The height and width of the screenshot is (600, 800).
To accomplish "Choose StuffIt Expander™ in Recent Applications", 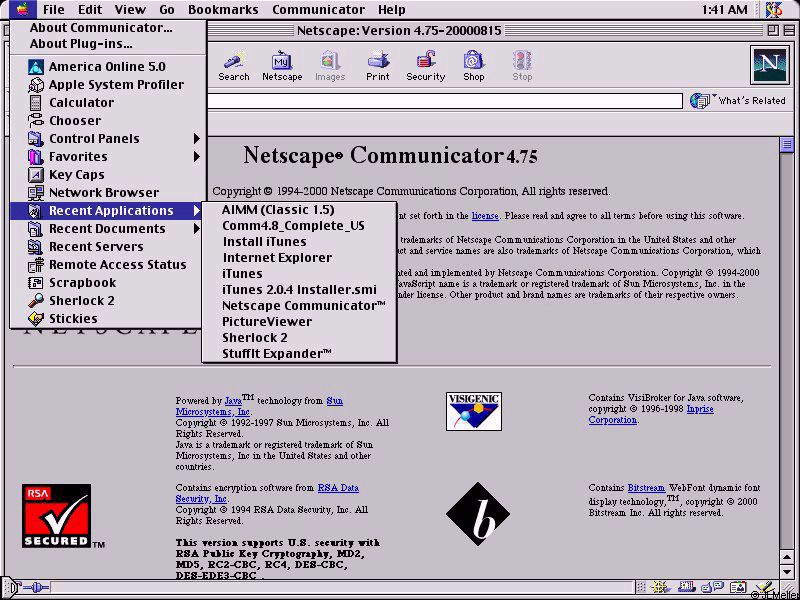I will tap(299, 354).
